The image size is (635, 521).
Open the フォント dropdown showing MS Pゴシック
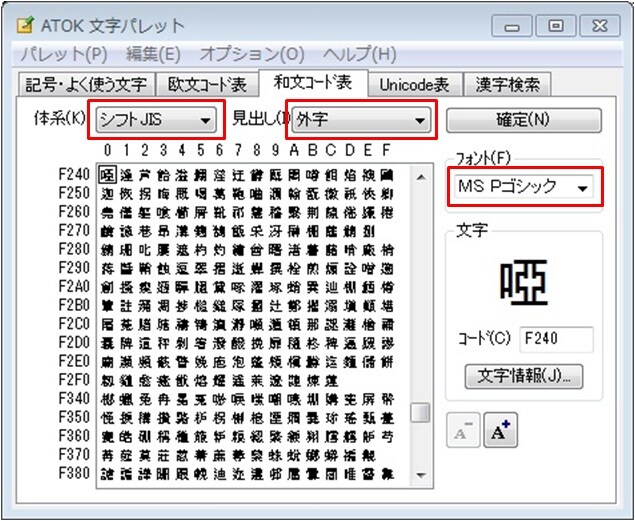tap(524, 187)
